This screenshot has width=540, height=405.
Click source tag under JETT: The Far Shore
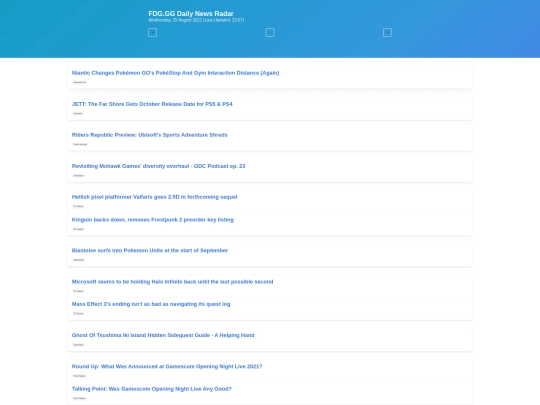tap(78, 113)
